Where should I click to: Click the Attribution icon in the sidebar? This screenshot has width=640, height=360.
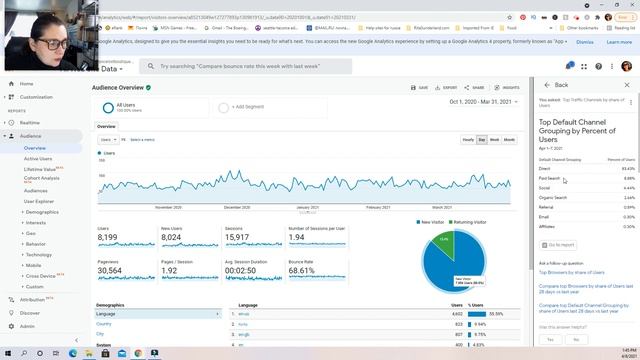(x=11, y=300)
